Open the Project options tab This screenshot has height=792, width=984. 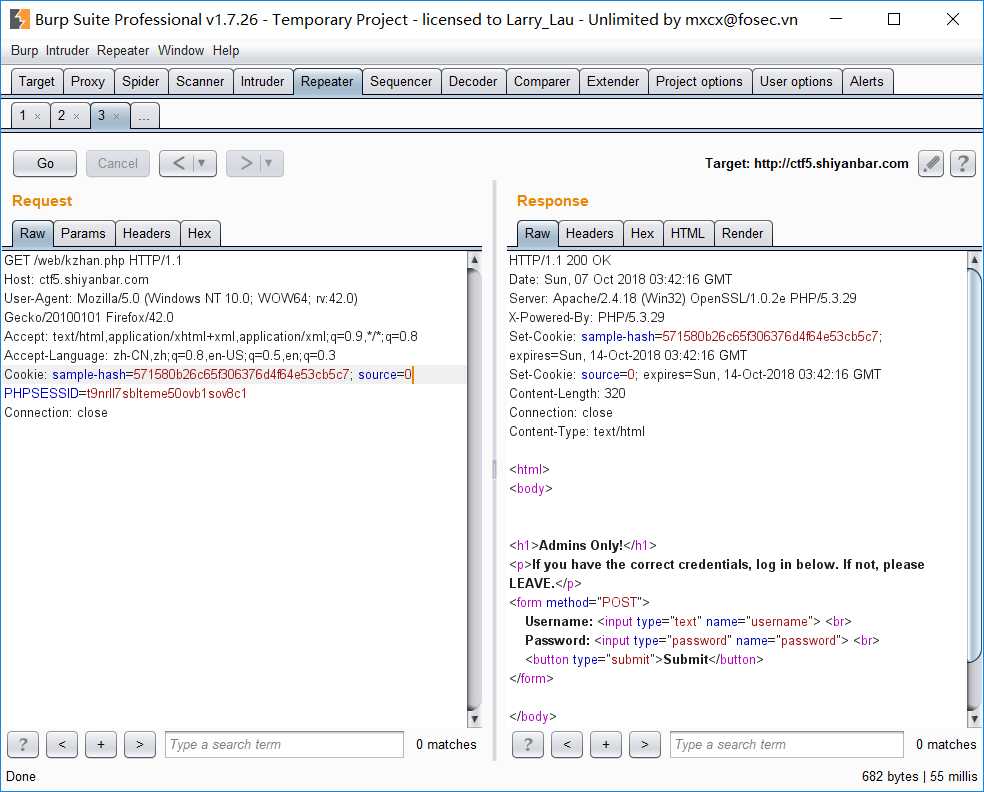(699, 82)
